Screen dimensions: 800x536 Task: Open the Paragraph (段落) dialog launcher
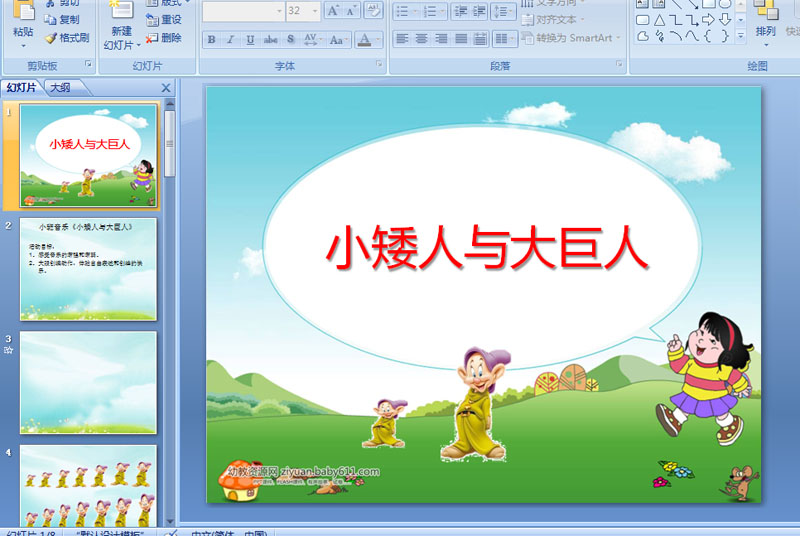click(x=619, y=64)
